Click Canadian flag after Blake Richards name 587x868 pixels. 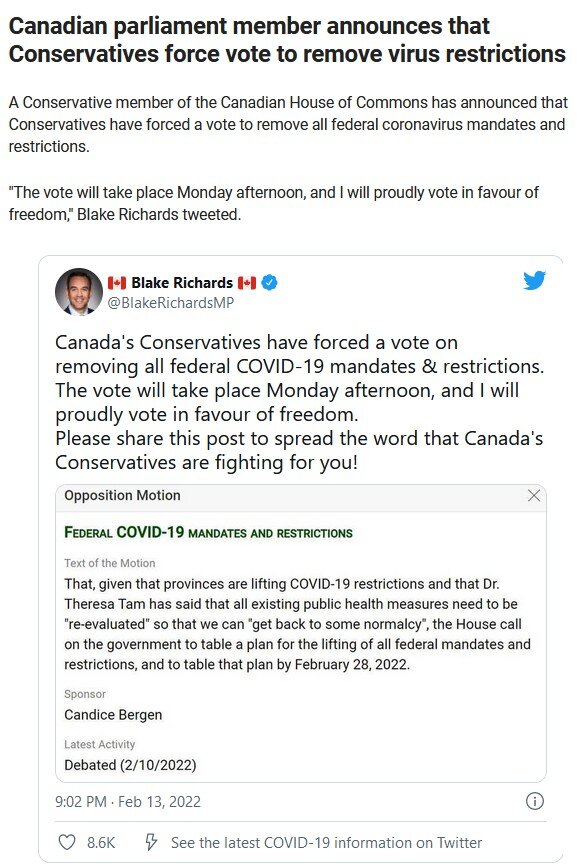coord(247,283)
